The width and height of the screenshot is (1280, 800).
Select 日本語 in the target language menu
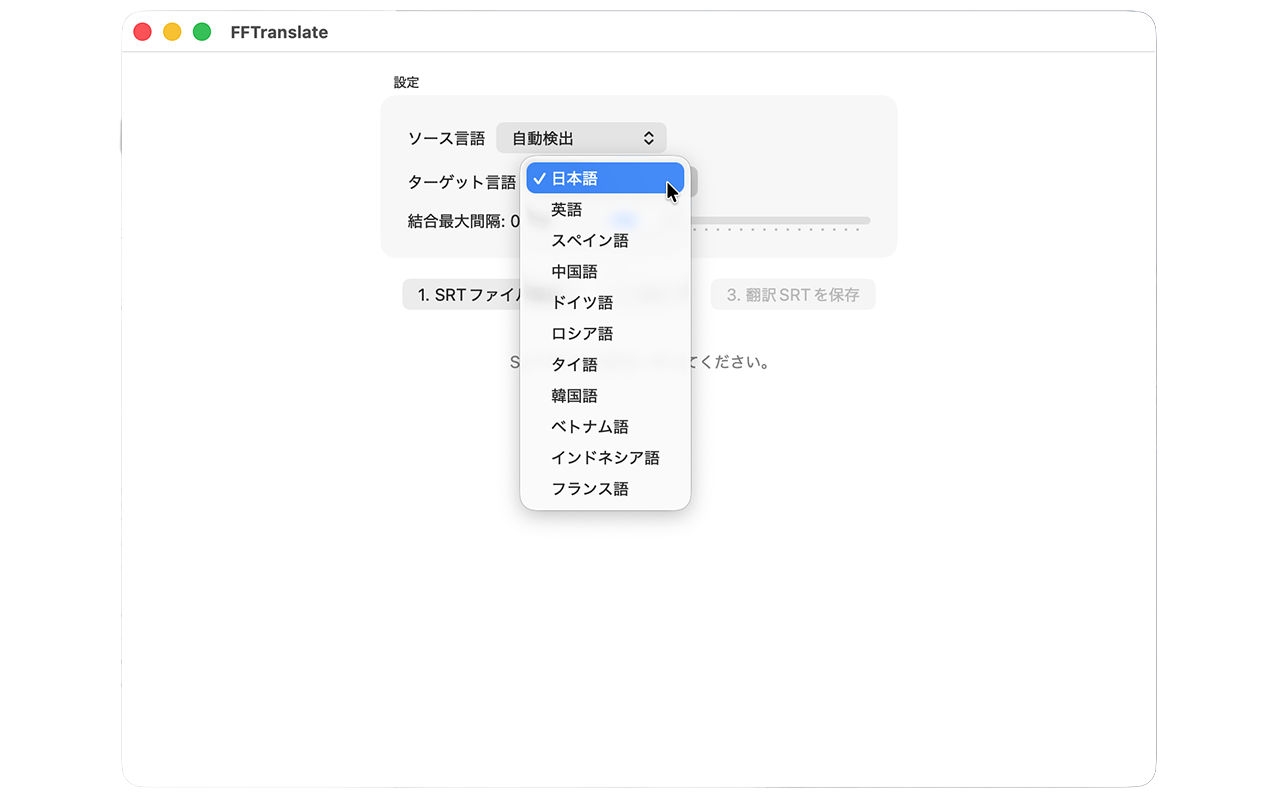(605, 179)
